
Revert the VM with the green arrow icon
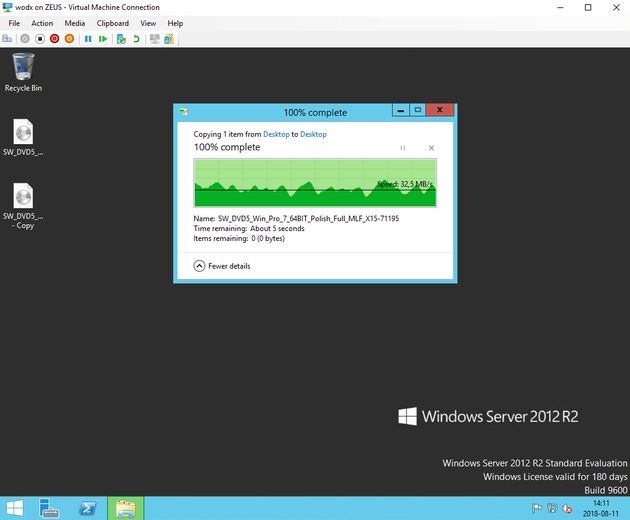click(x=136, y=39)
